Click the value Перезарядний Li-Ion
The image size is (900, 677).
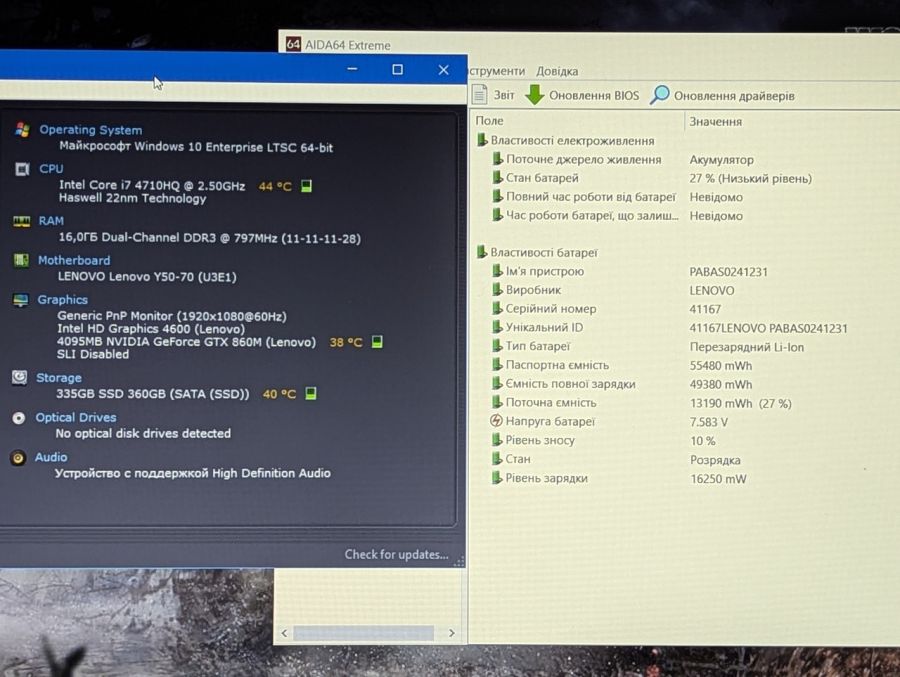(x=747, y=347)
